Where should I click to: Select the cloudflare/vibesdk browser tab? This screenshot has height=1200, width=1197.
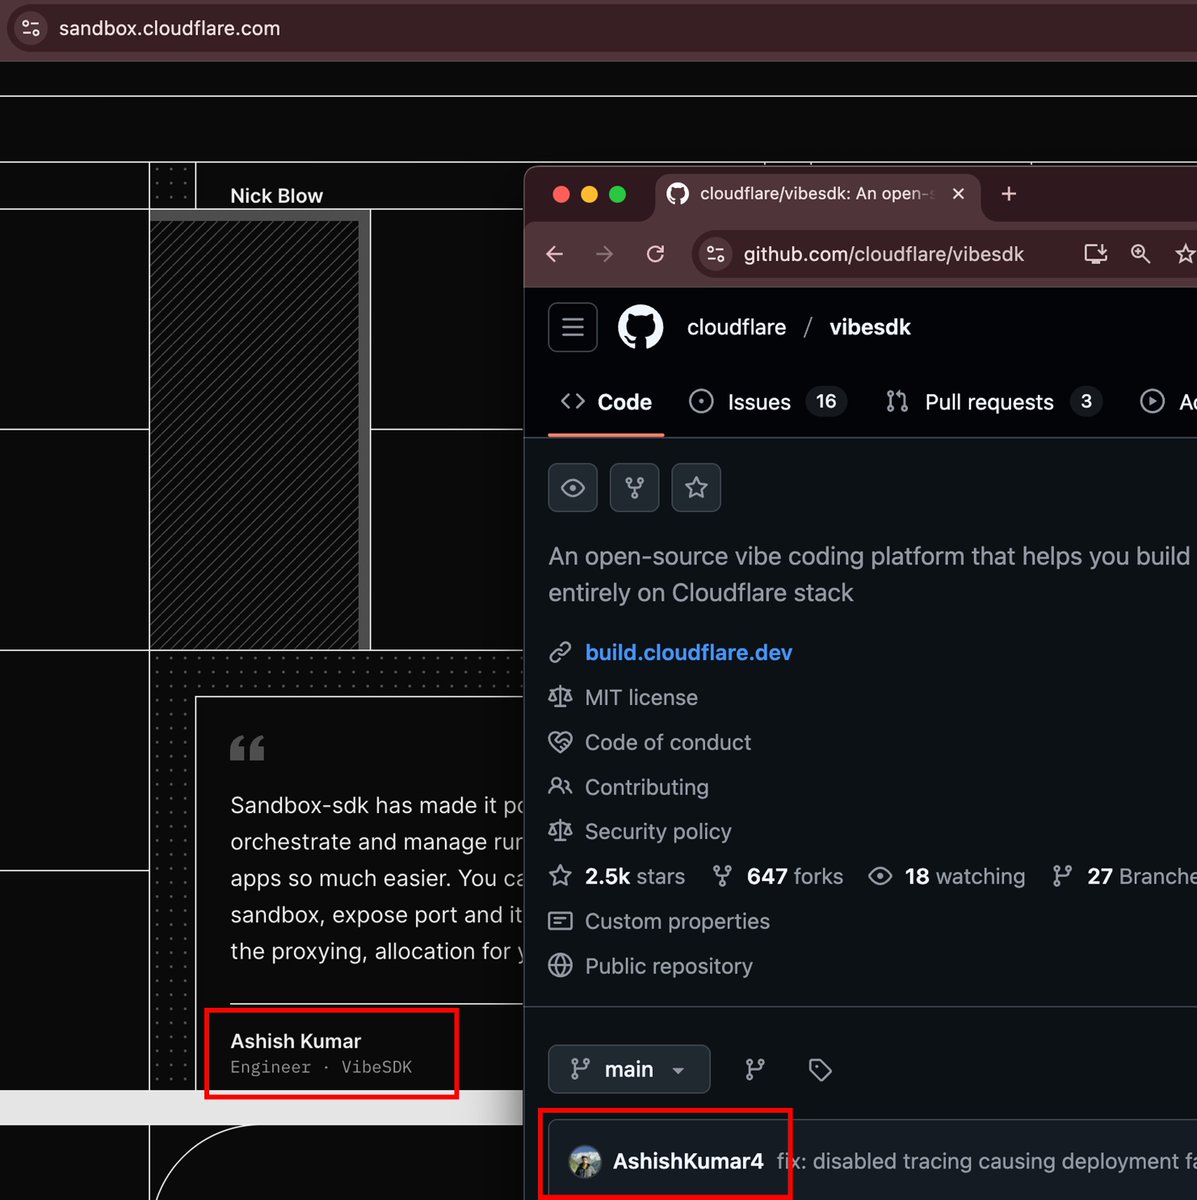pyautogui.click(x=816, y=194)
